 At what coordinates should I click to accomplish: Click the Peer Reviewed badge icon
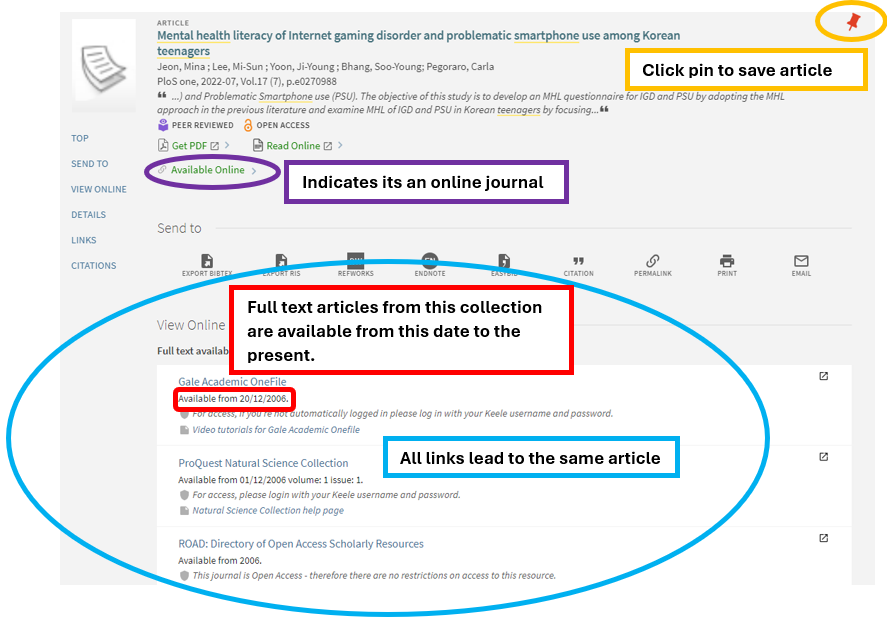click(163, 125)
